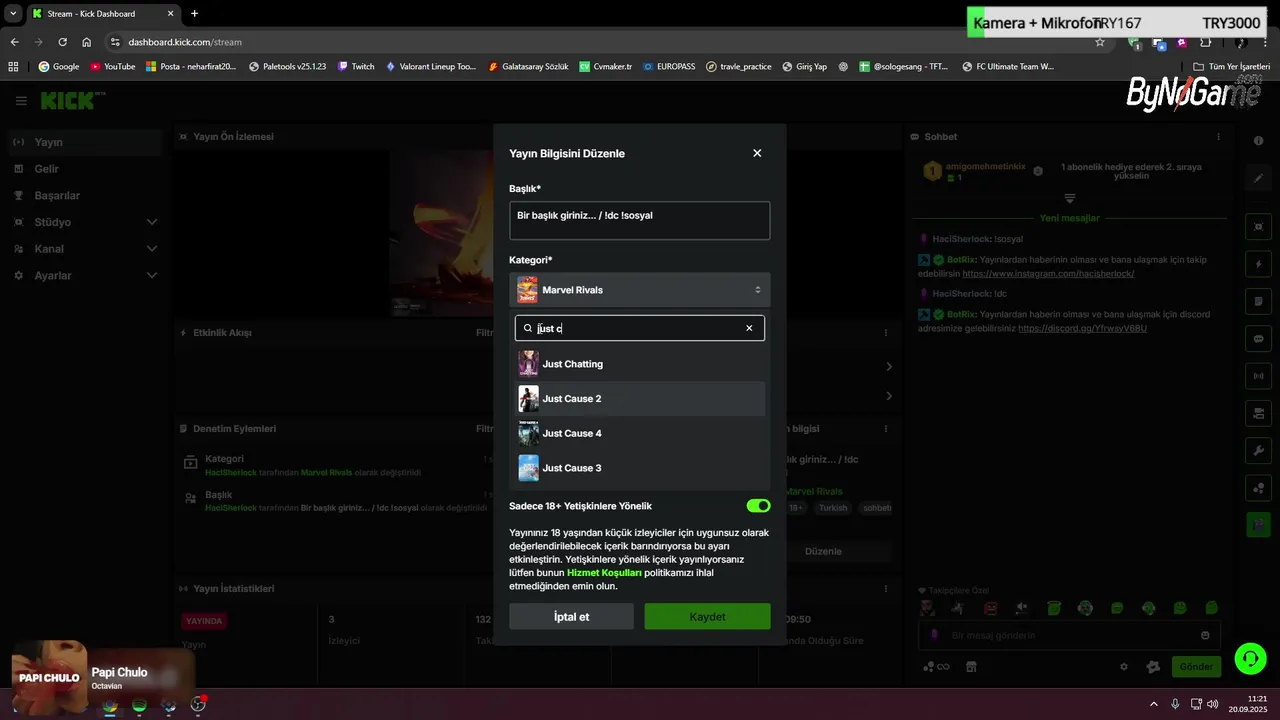Screen dimensions: 1280x720
Task: Select Just Cause 4 category
Action: click(x=640, y=433)
